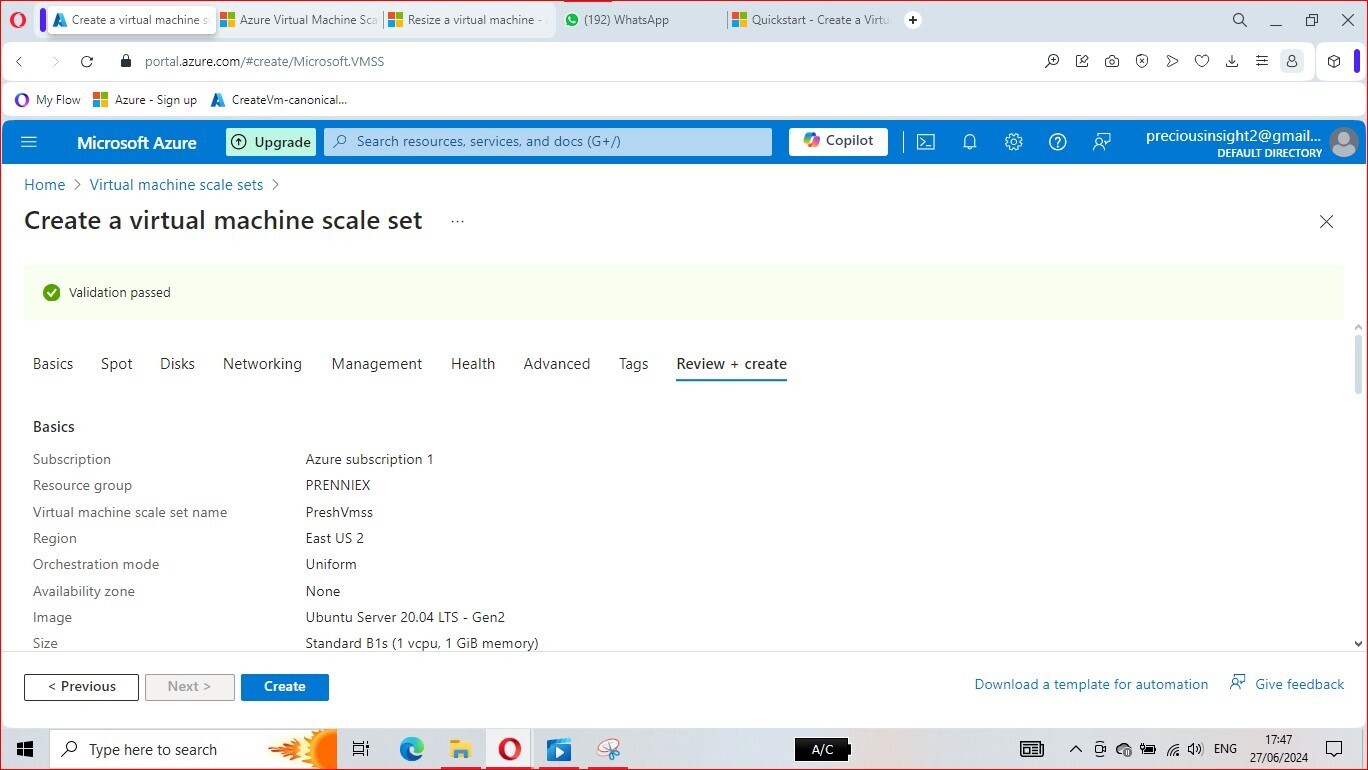Click the Azure search resources box
Viewport: 1368px width, 770px height.
pyautogui.click(x=548, y=142)
